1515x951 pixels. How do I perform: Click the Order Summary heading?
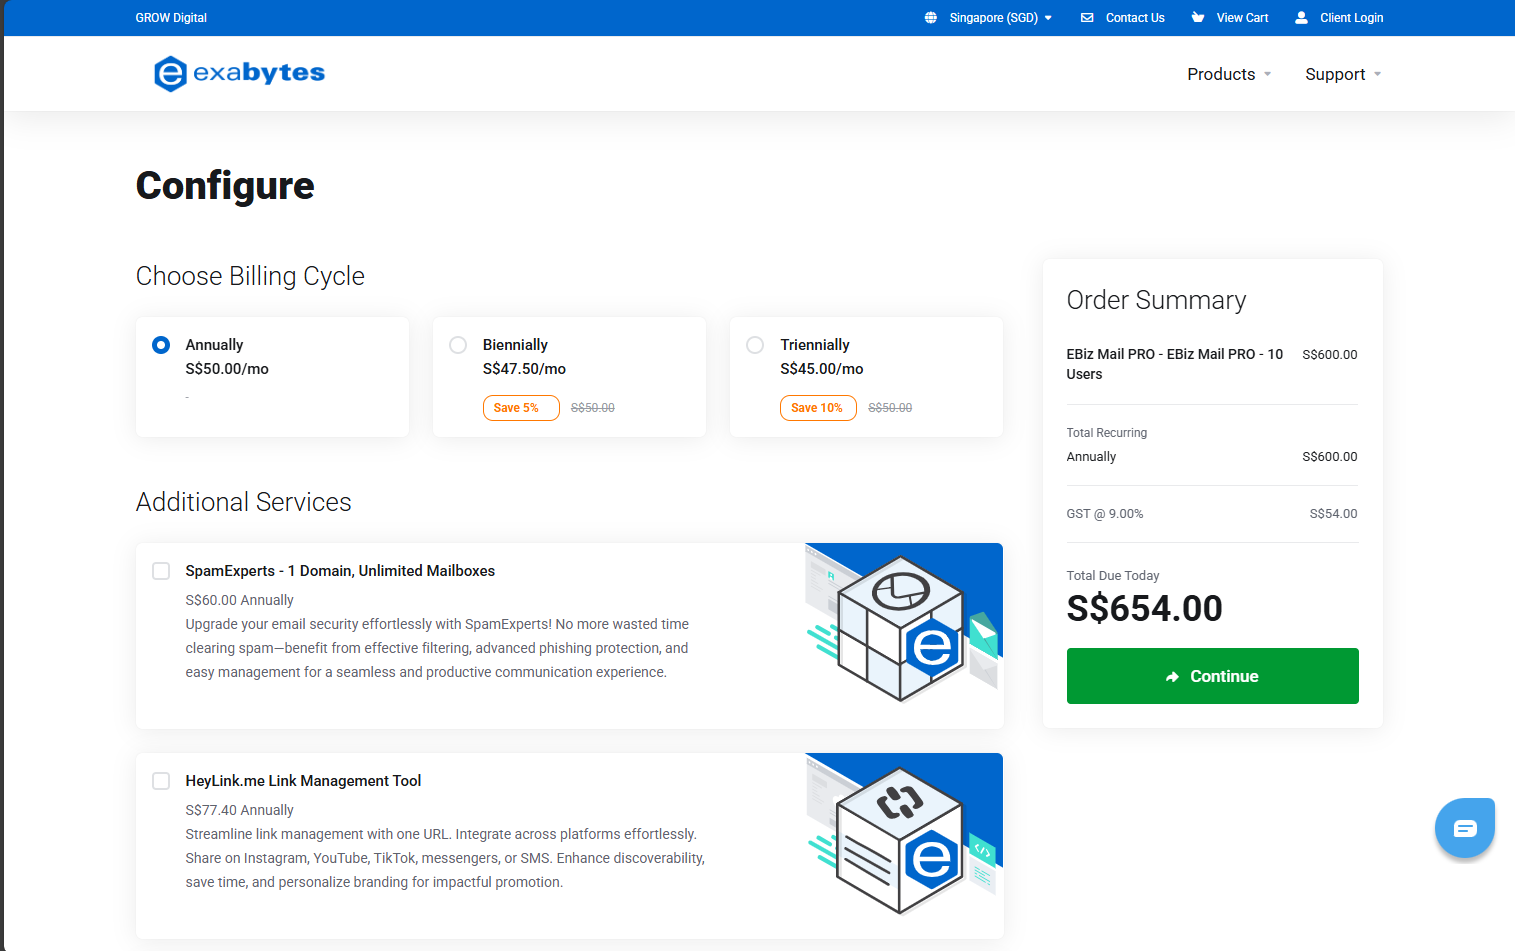click(x=1156, y=300)
